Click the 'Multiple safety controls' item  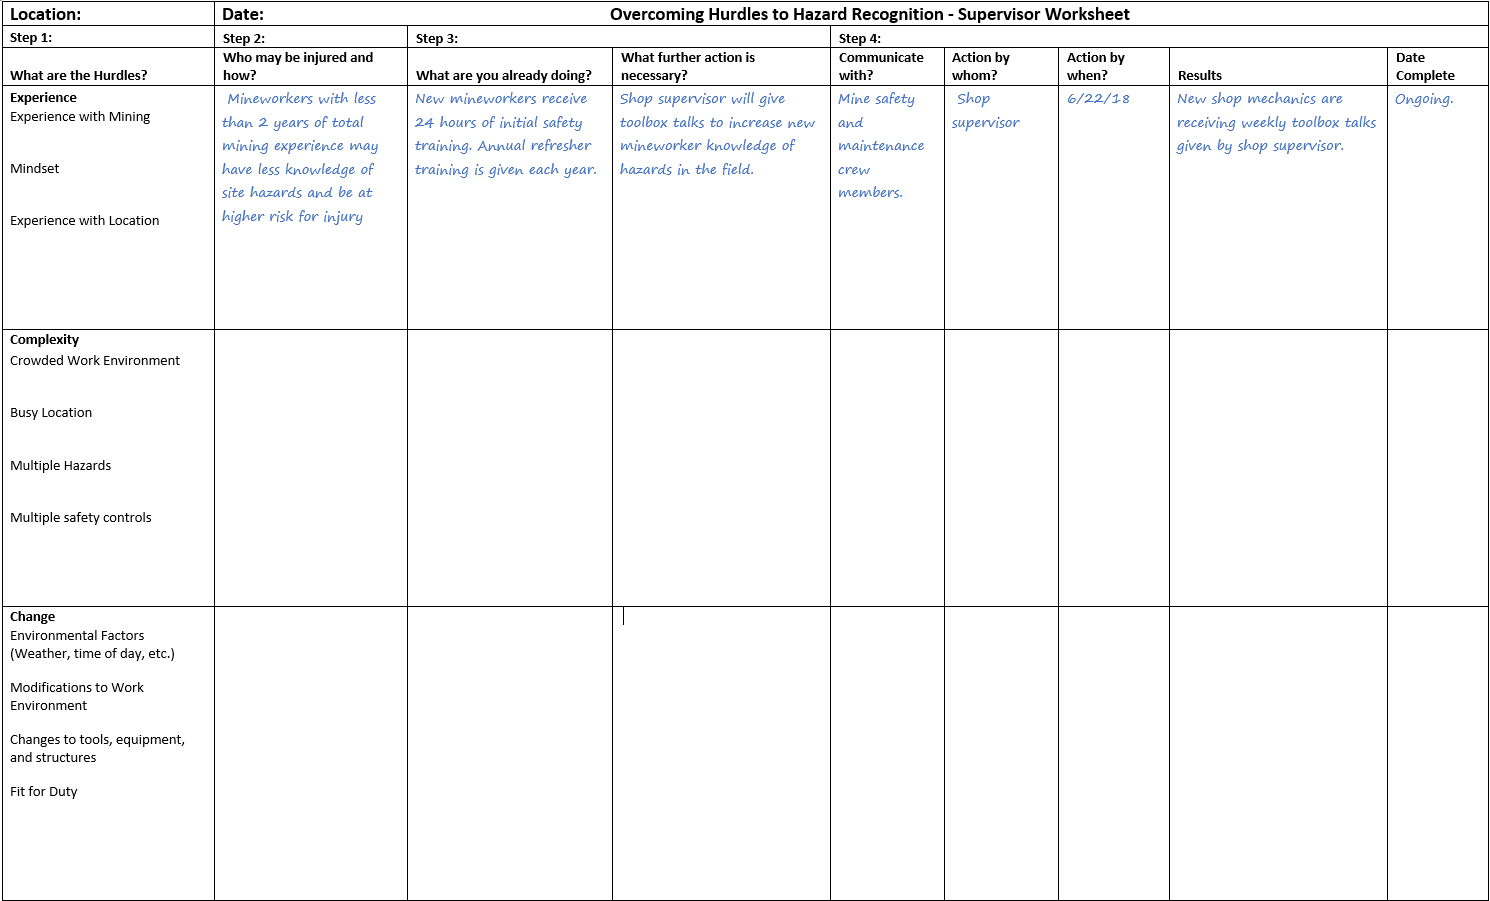coord(81,518)
